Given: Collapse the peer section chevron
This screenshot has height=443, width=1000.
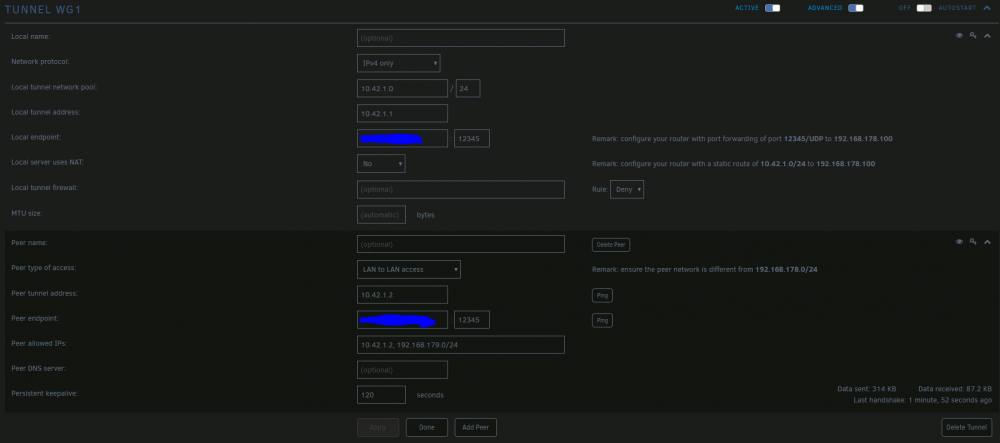Looking at the screenshot, I should point(987,242).
